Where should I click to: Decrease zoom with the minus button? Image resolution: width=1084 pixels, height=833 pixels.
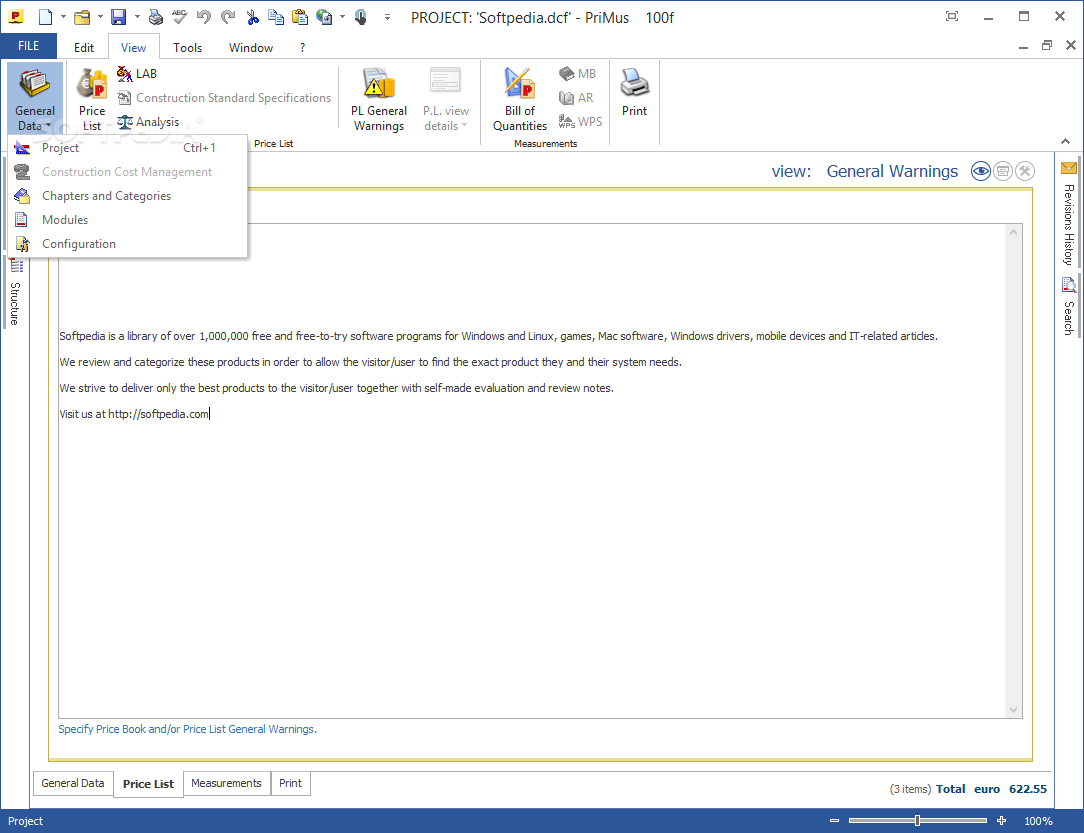[834, 821]
